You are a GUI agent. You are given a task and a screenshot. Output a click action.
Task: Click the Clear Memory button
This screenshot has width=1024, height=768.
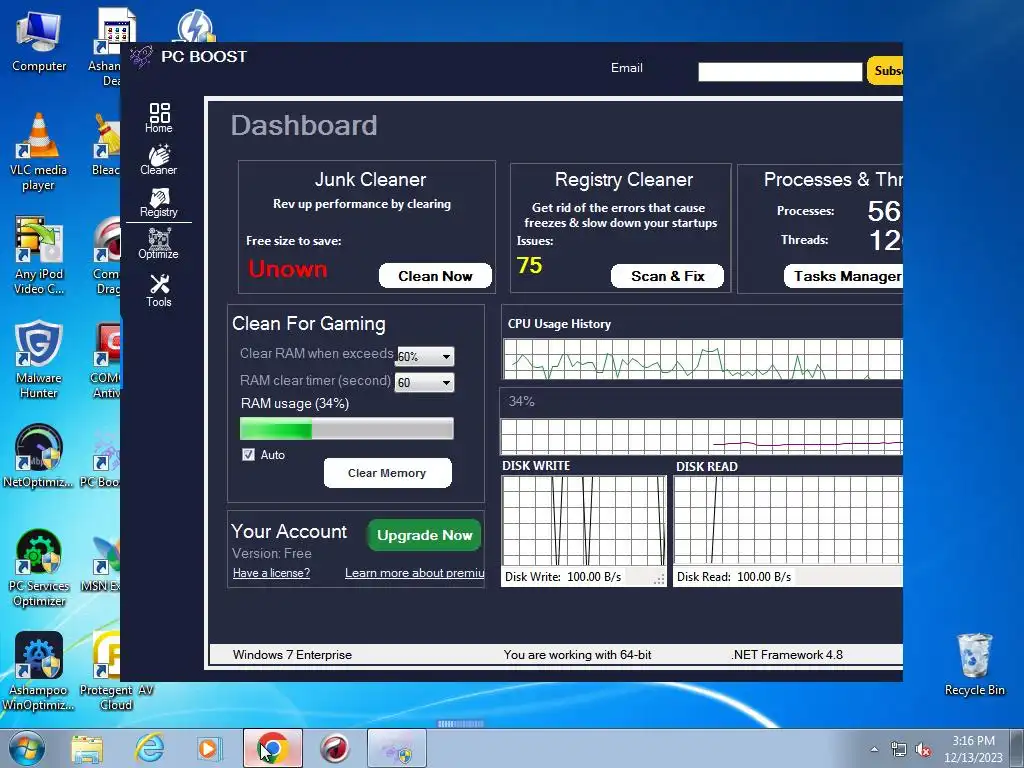[x=387, y=473]
